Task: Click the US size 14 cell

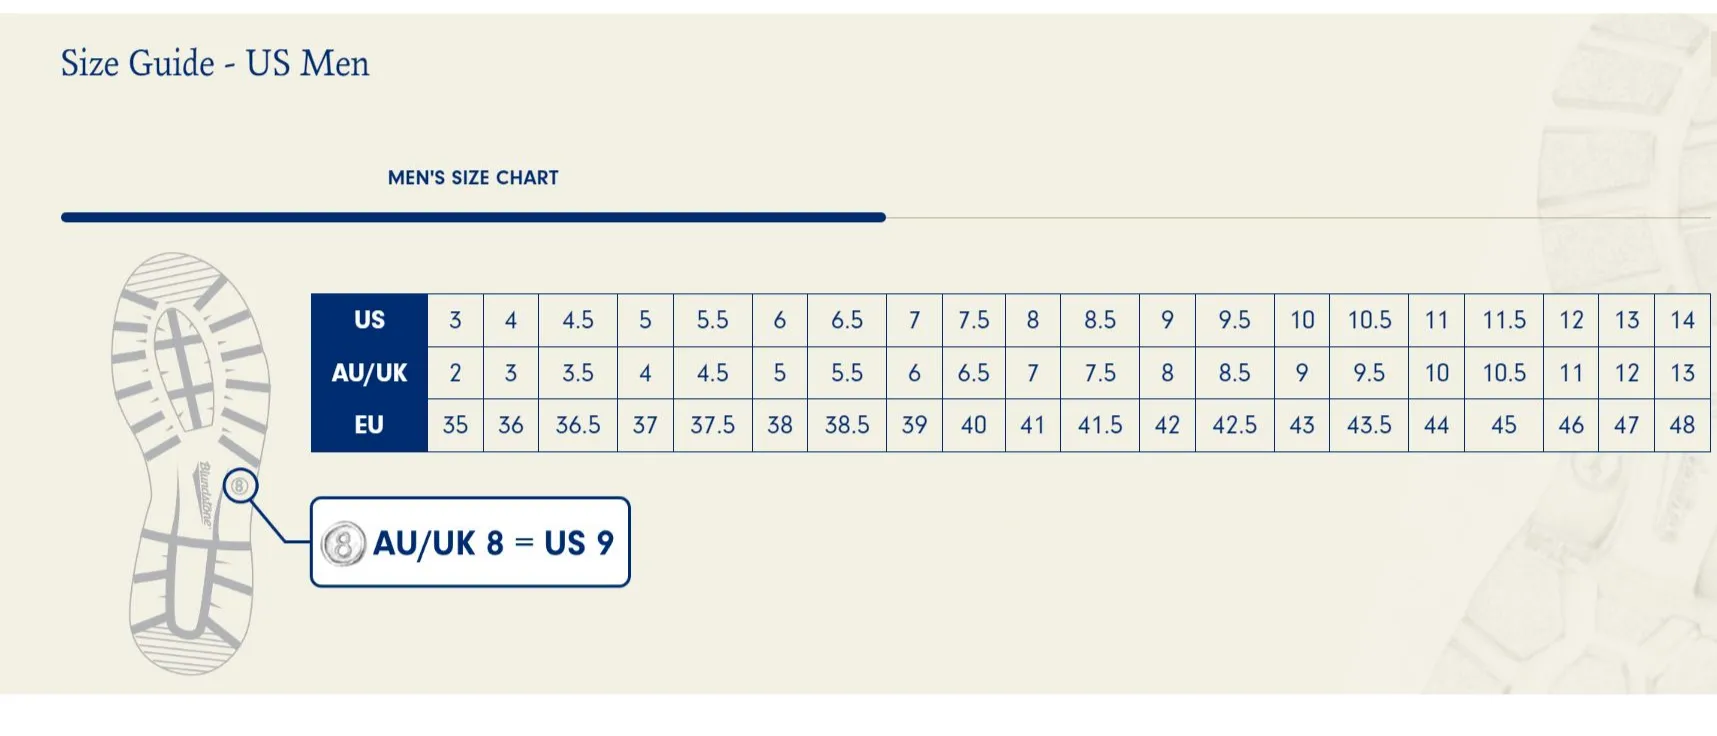Action: tap(1682, 320)
